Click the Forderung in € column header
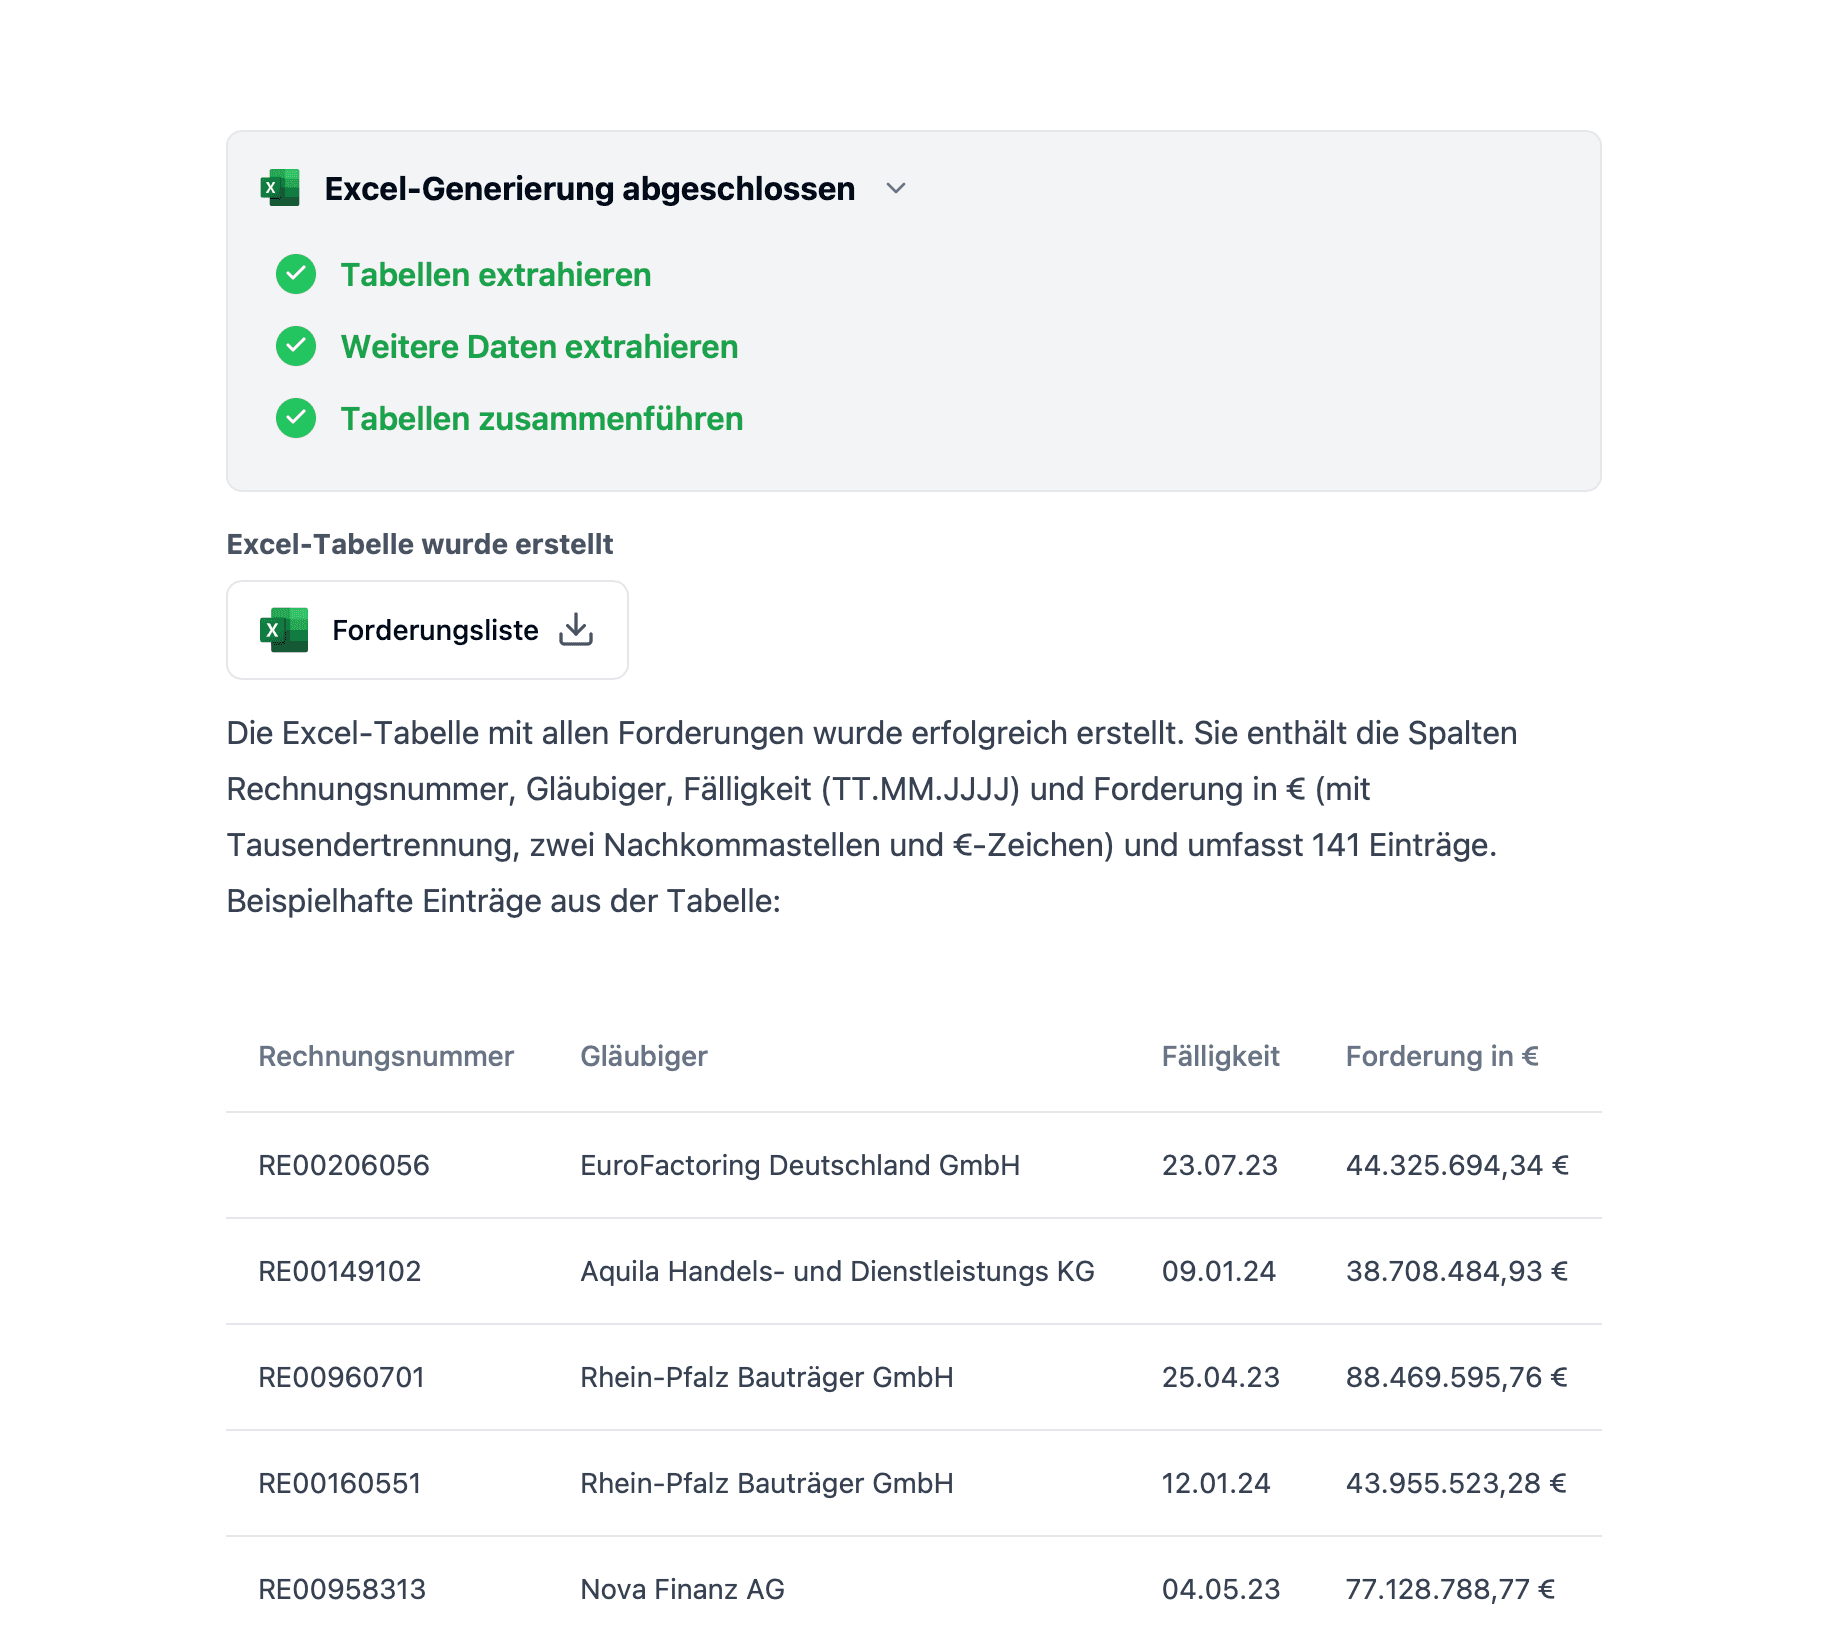This screenshot has height=1636, width=1826. tap(1441, 1056)
